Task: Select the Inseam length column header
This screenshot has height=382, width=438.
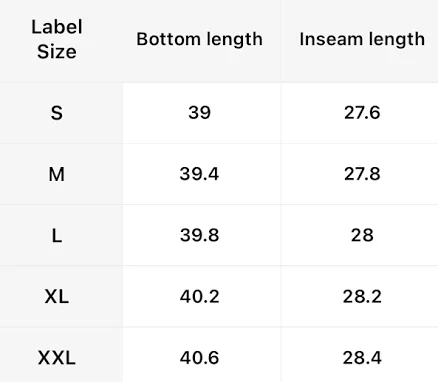Action: 362,39
